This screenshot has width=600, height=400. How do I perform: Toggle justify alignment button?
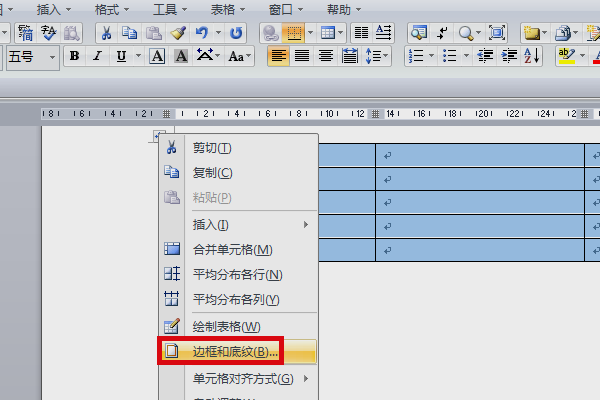coord(302,56)
